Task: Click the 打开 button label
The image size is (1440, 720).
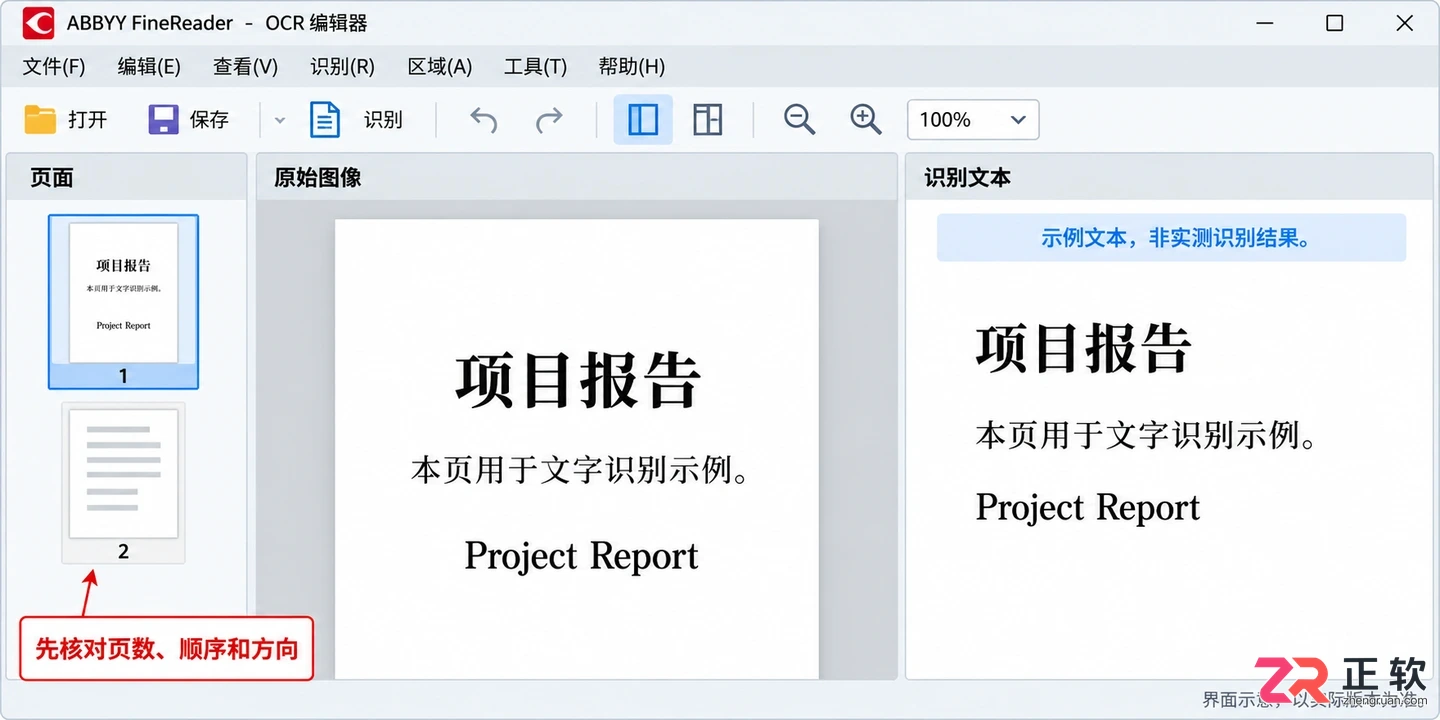Action: [88, 120]
